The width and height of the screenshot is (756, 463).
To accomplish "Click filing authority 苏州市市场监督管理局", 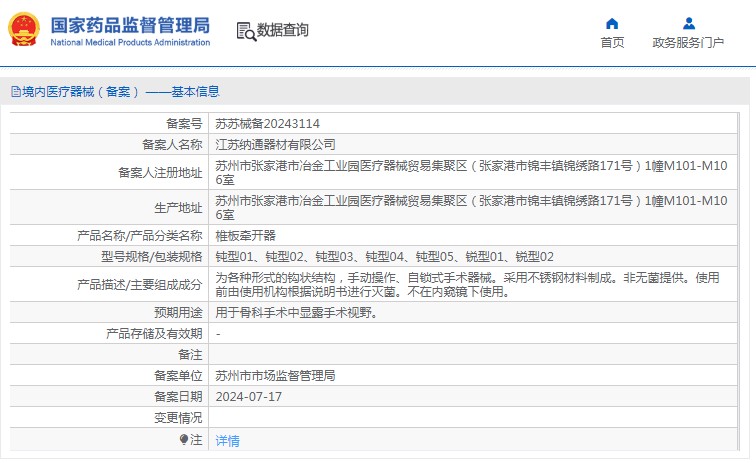I will [x=275, y=376].
